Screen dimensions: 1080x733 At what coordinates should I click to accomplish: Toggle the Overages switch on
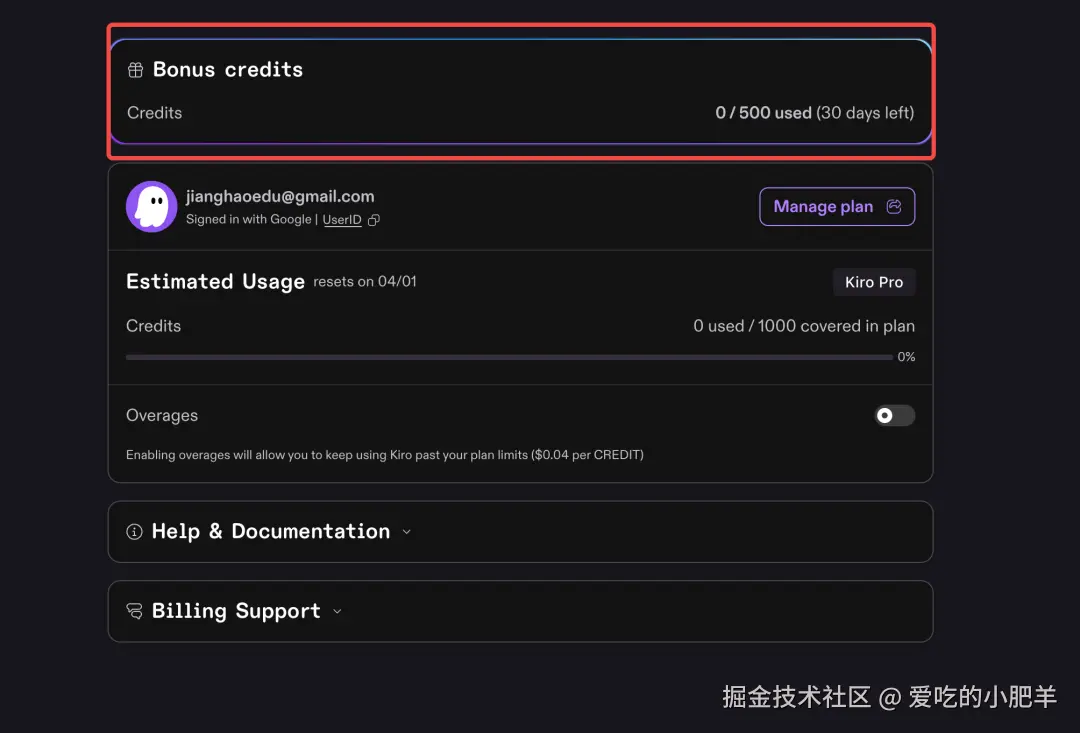[x=894, y=415]
